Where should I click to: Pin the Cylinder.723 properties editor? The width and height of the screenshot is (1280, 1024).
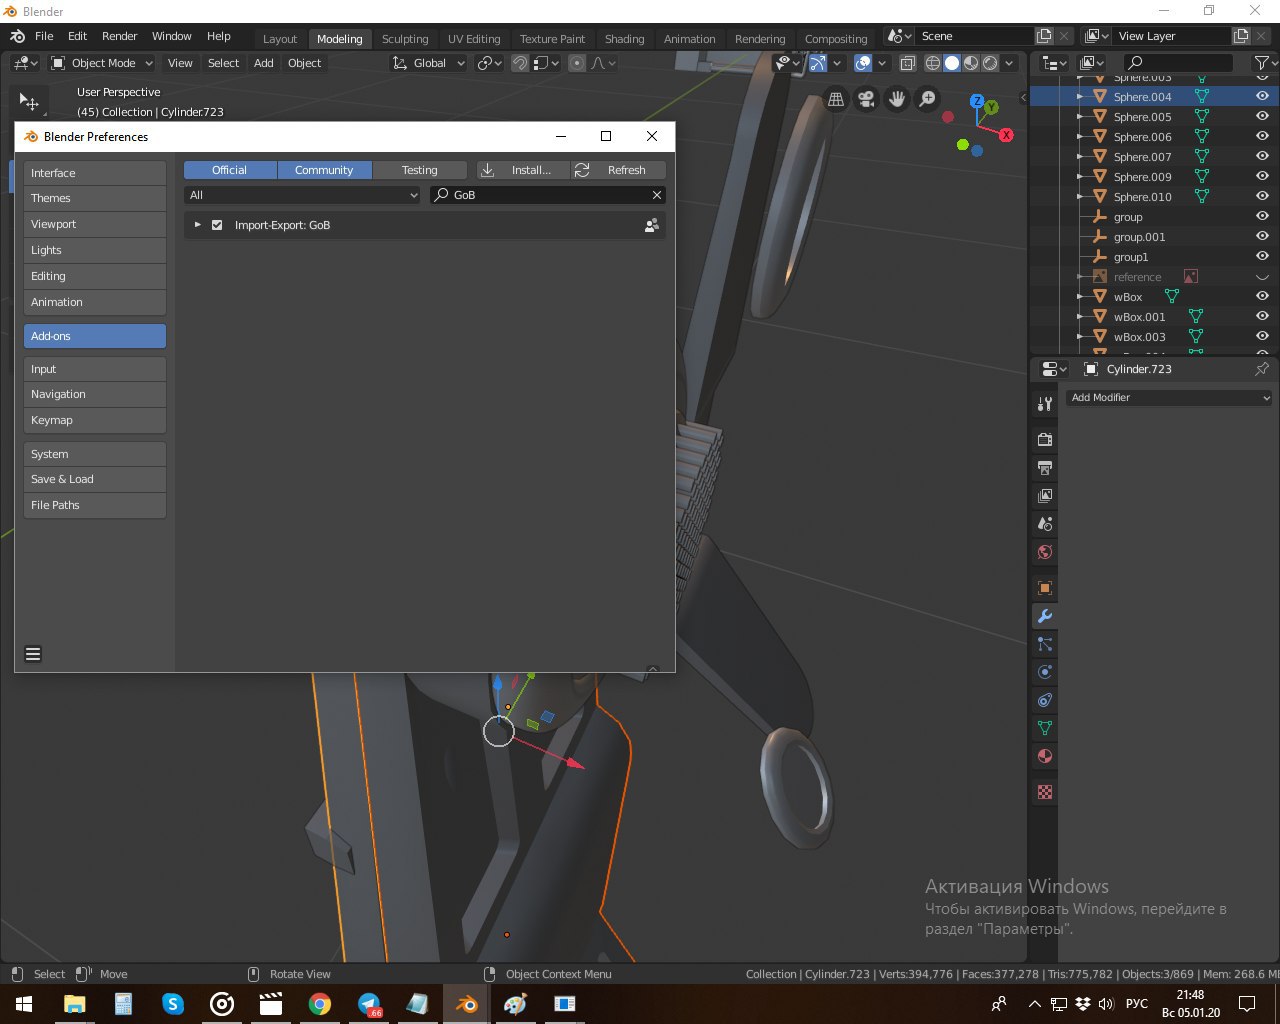pyautogui.click(x=1262, y=369)
